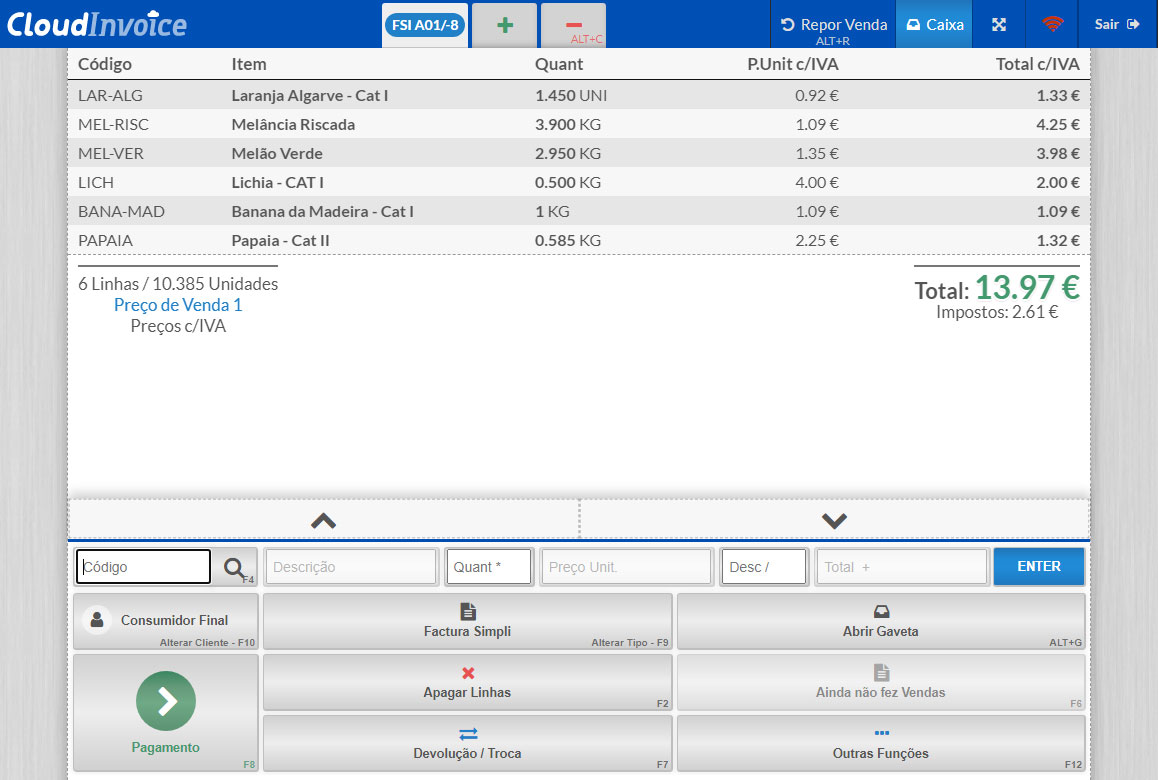Screen dimensions: 1158x780
Task: Click the Código column header
Action: (105, 64)
